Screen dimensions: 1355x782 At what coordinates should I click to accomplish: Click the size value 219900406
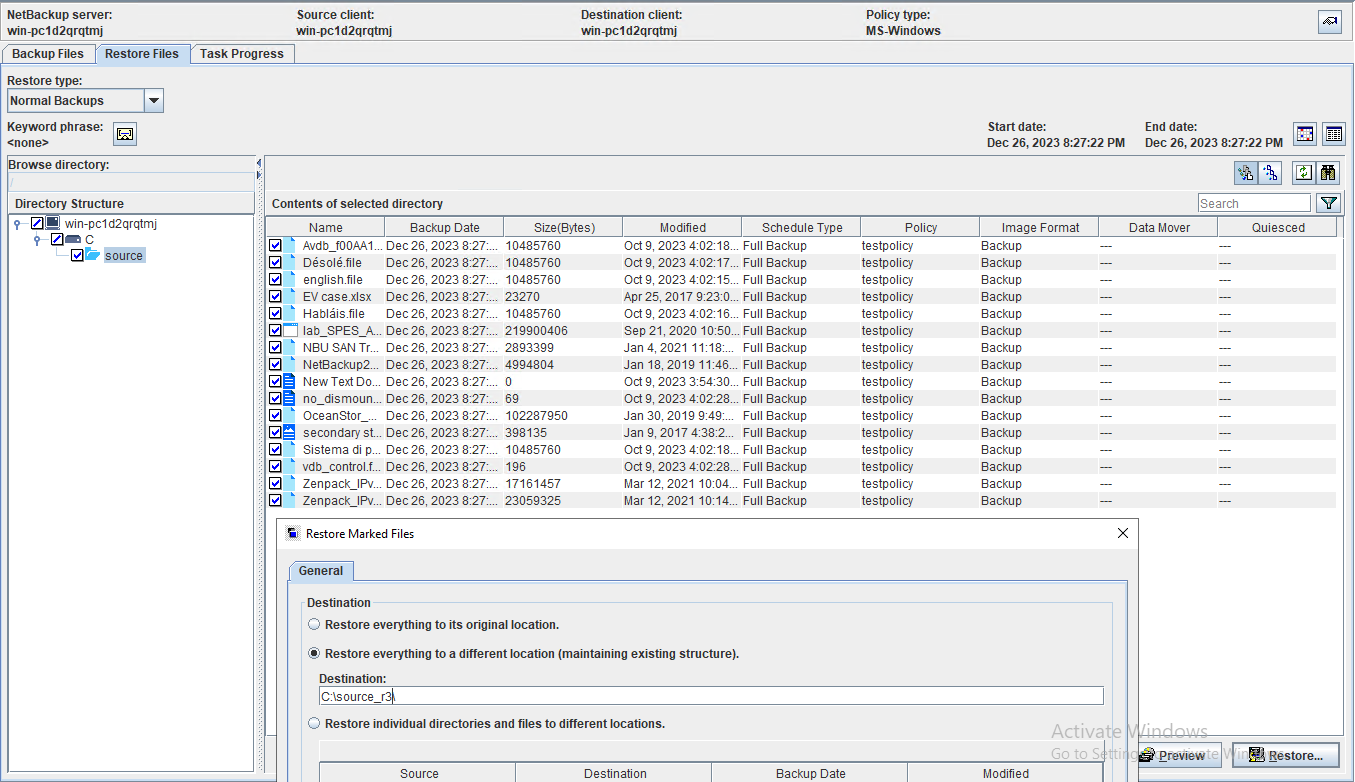click(x=536, y=330)
